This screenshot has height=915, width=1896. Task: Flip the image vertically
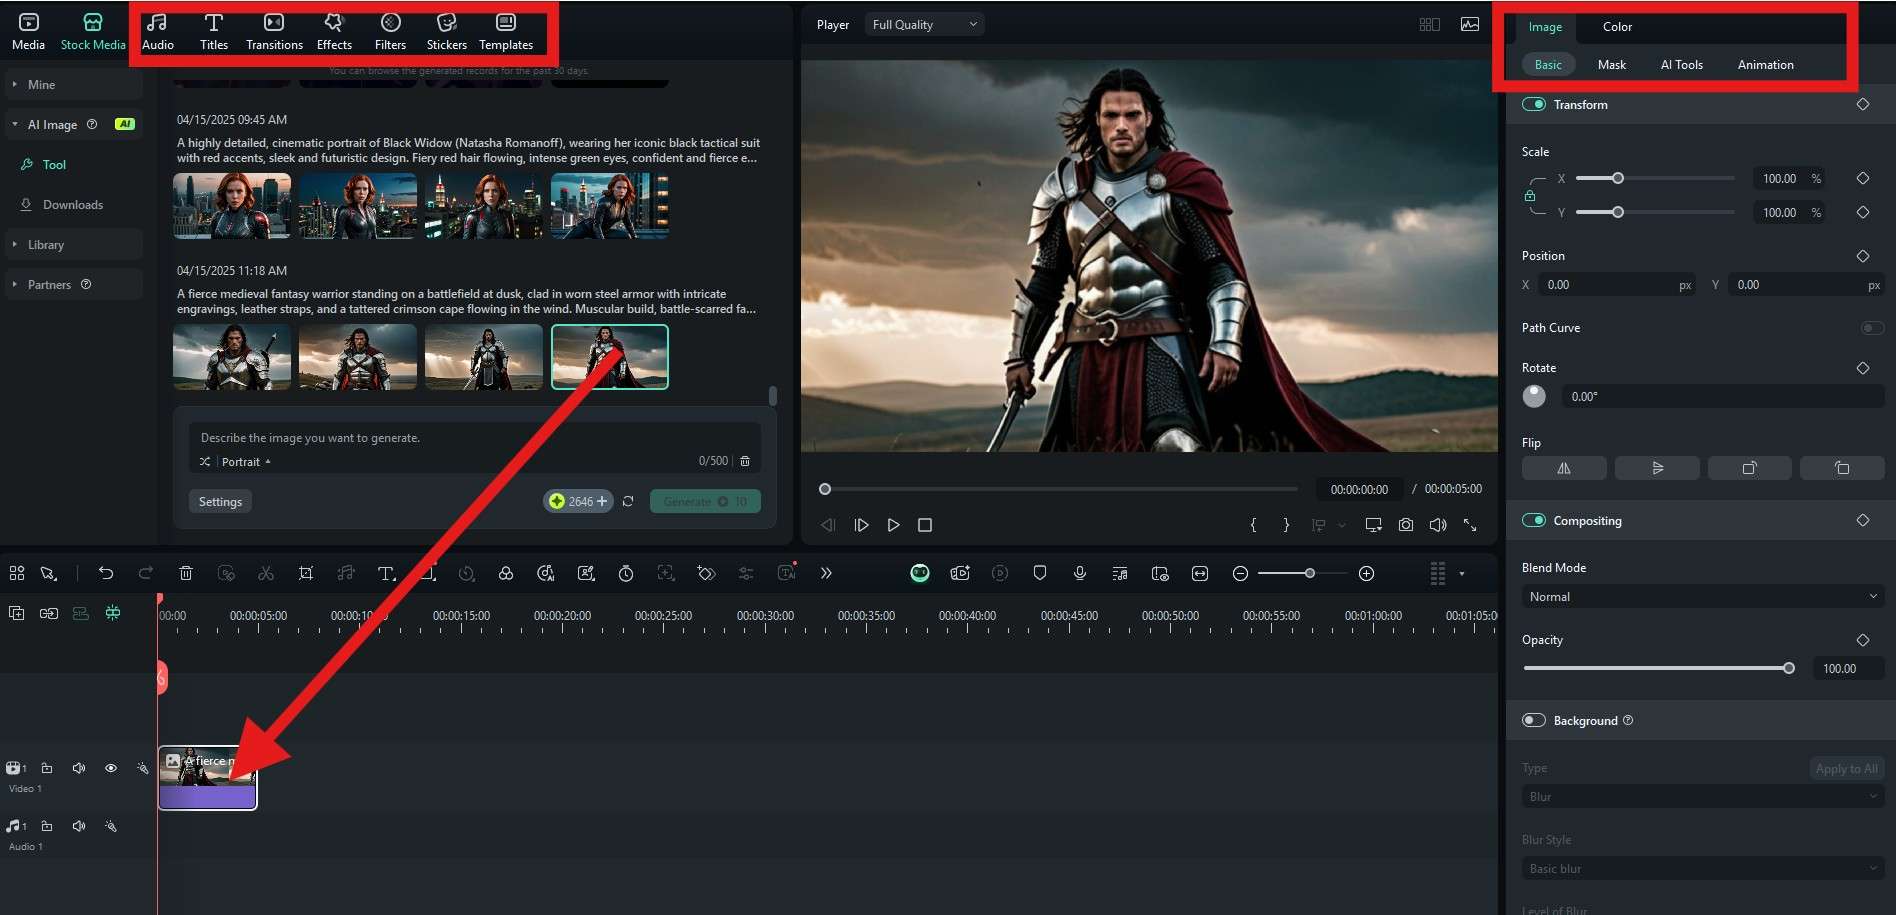pyautogui.click(x=1657, y=468)
